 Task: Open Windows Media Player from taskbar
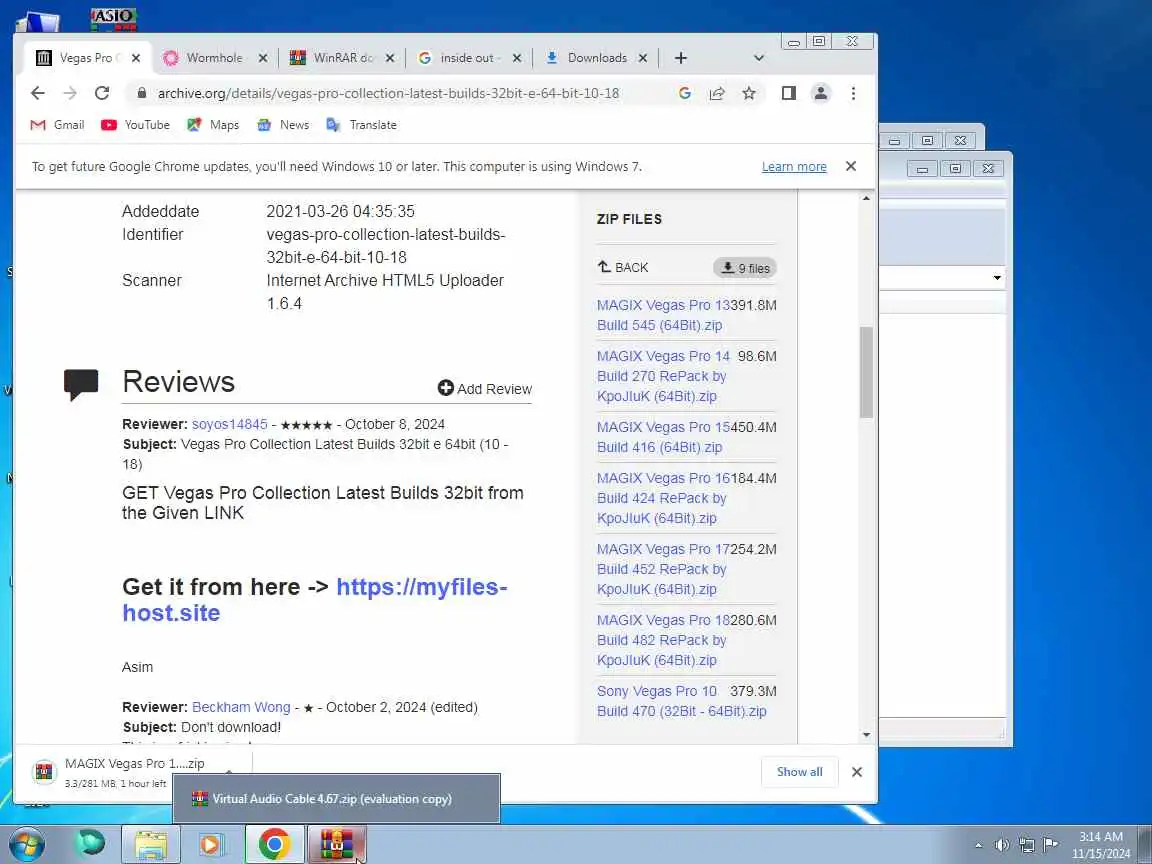(x=210, y=845)
